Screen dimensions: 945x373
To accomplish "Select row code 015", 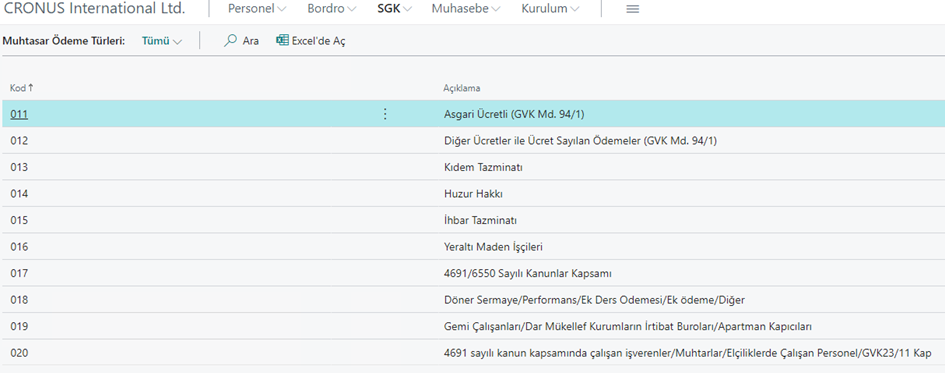I will (19, 220).
